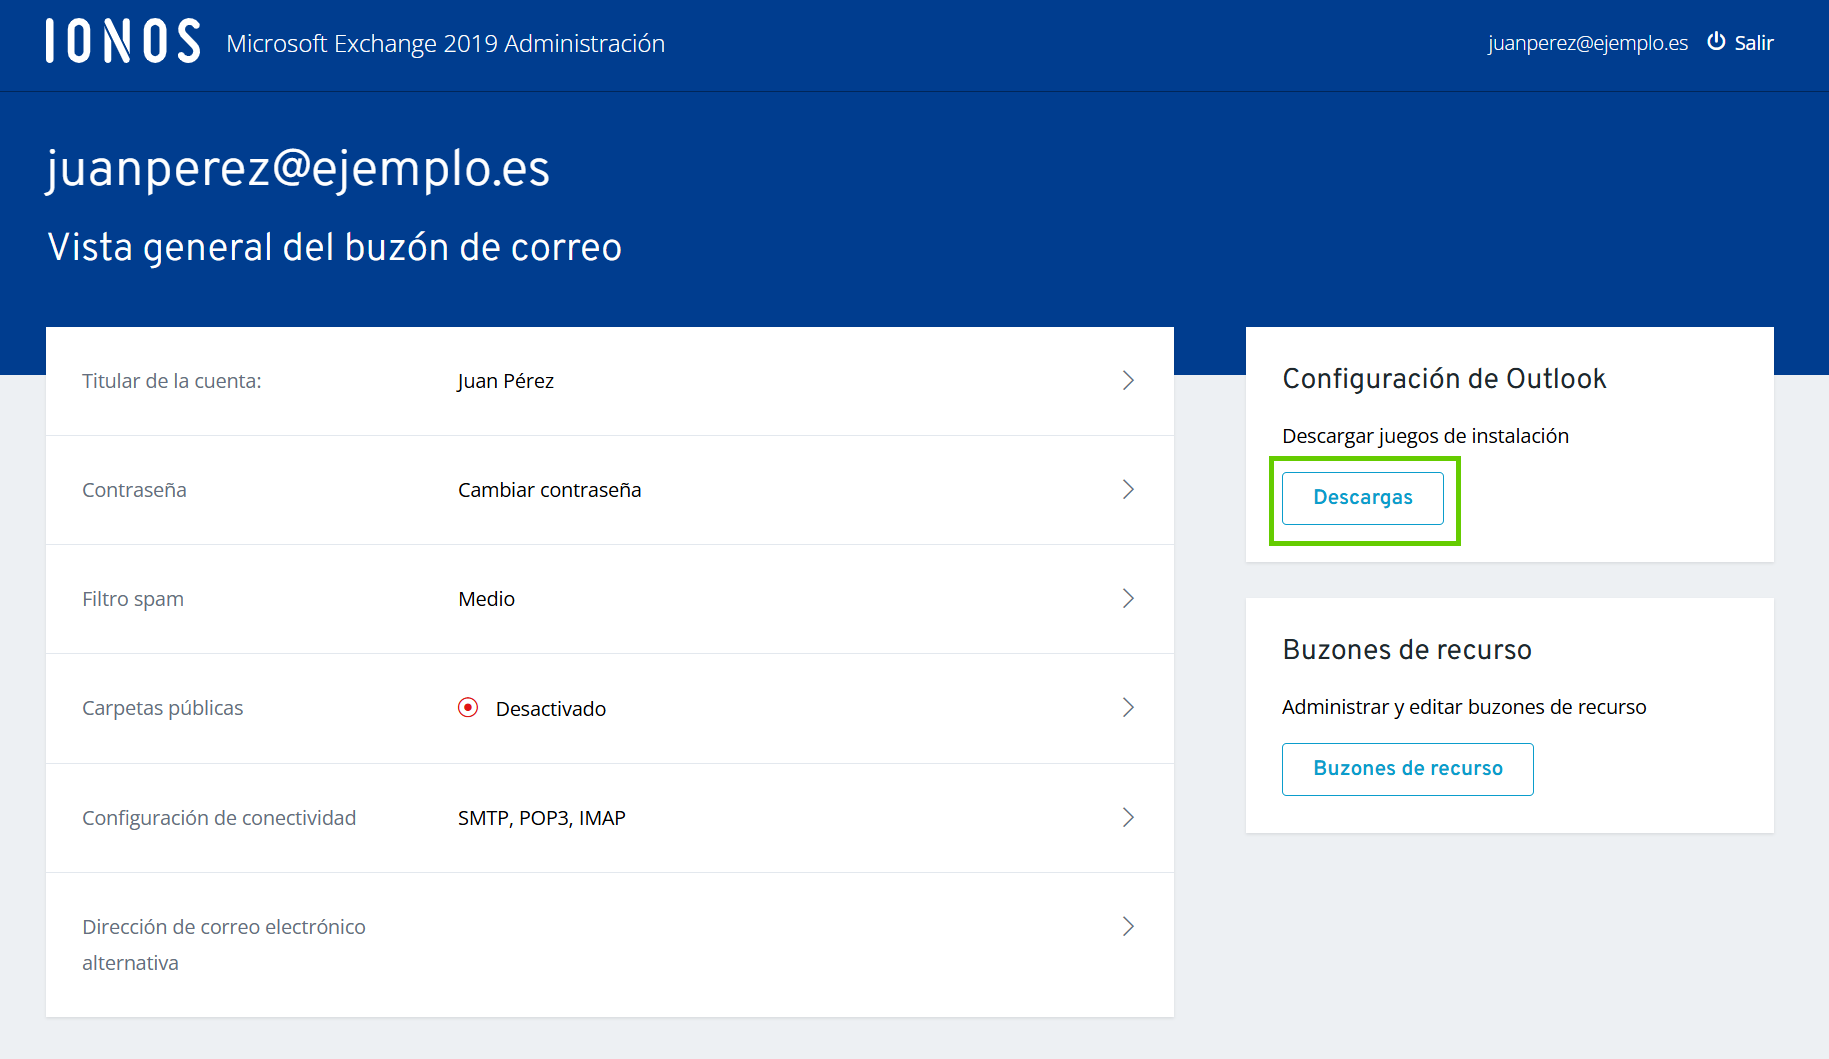Click the IONOS logo

click(123, 41)
